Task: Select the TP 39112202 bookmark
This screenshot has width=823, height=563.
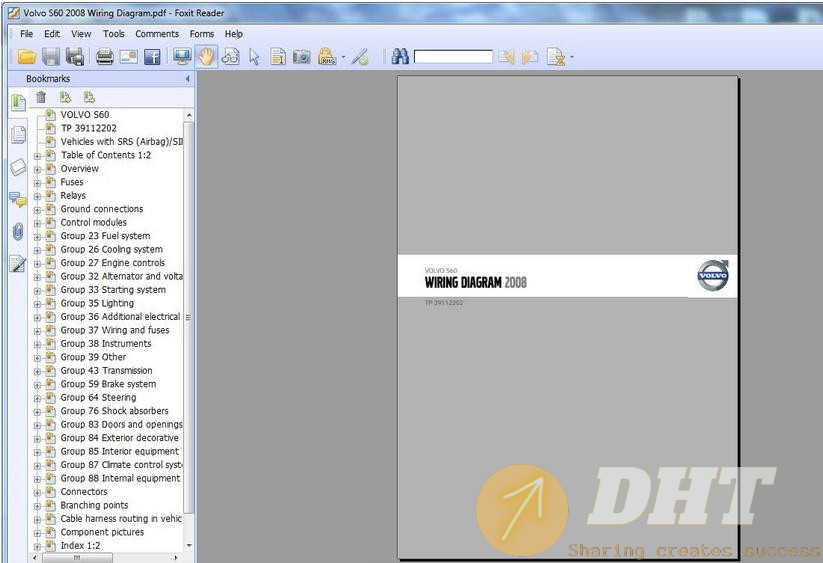Action: (89, 128)
